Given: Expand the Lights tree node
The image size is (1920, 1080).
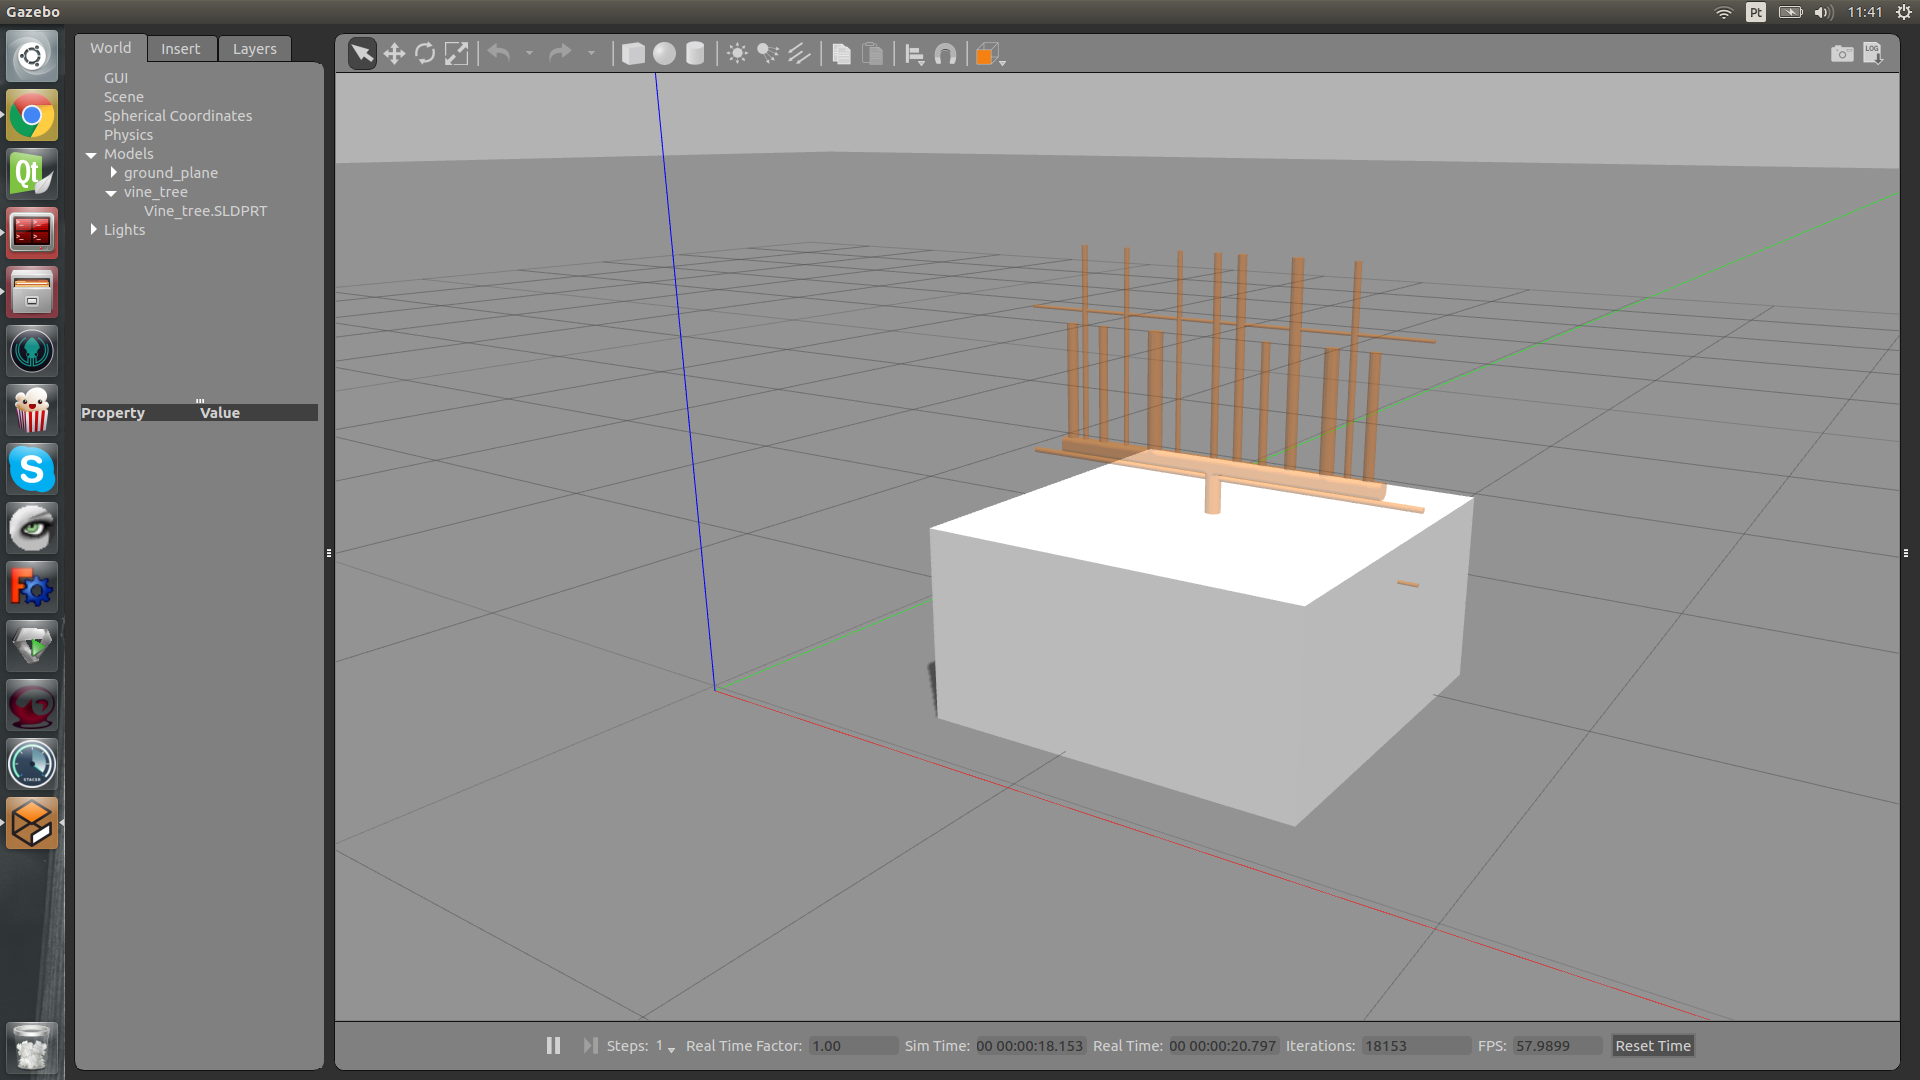Looking at the screenshot, I should point(93,230).
